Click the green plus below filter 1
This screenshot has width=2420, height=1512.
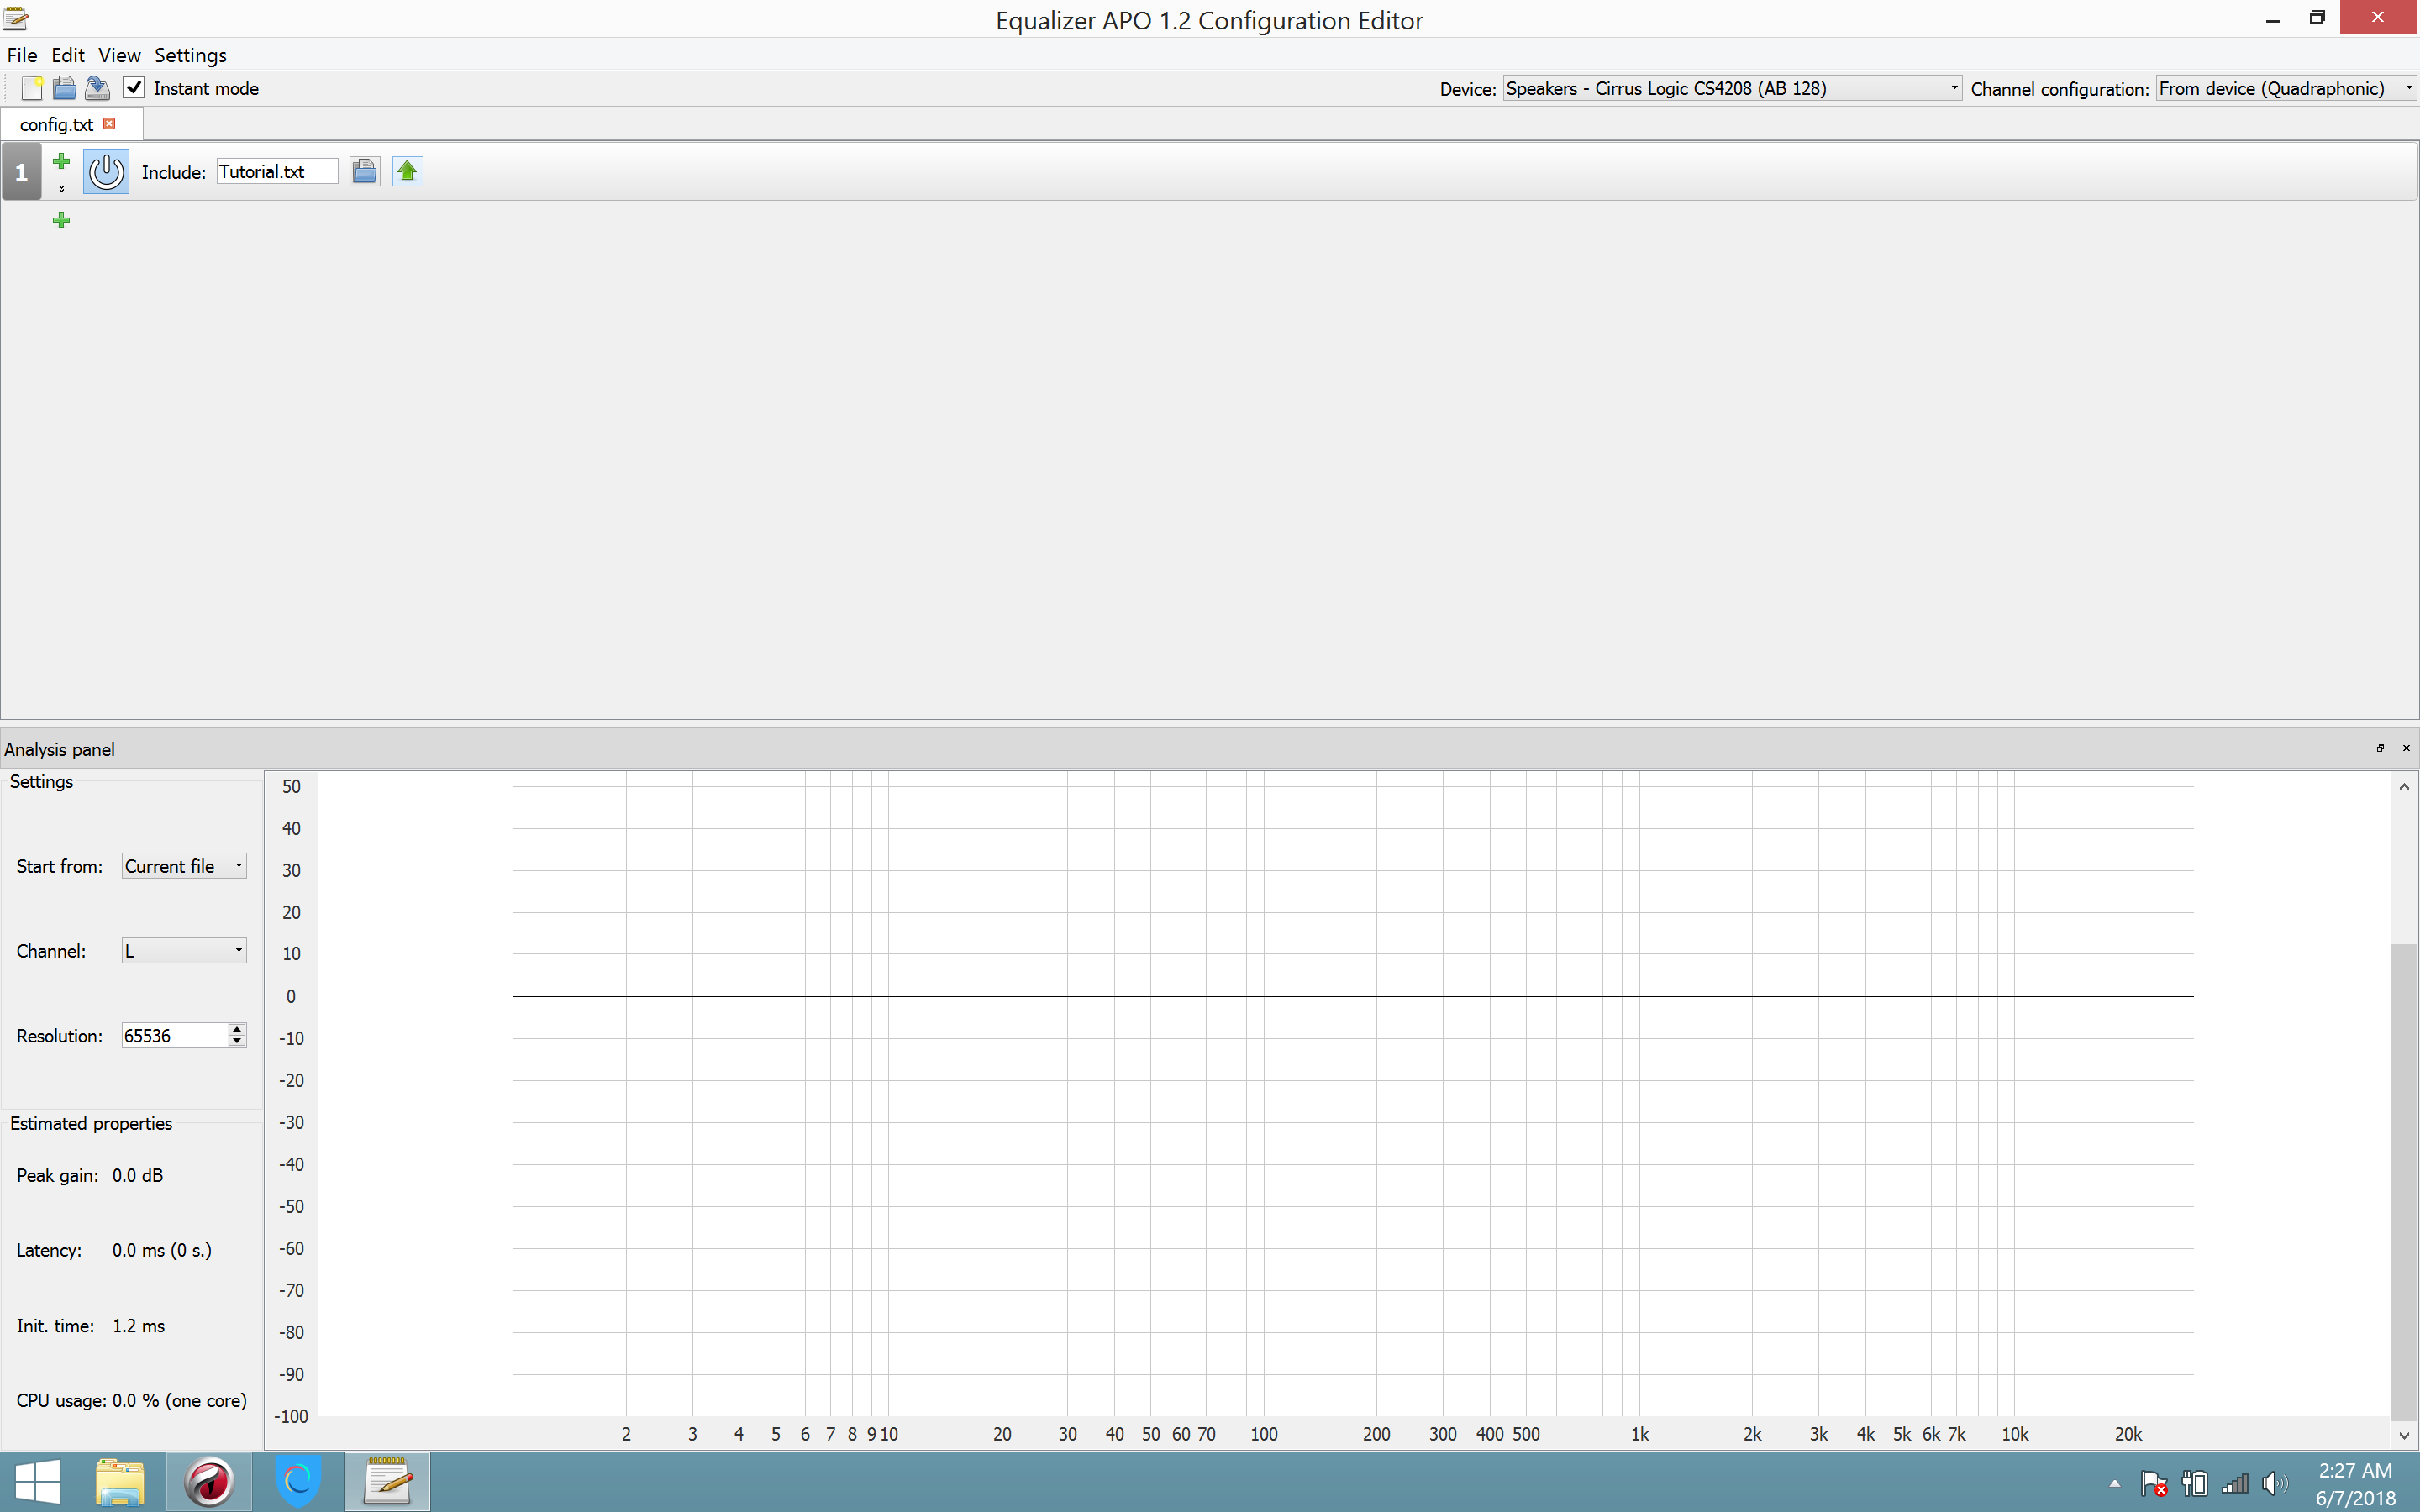pos(61,220)
